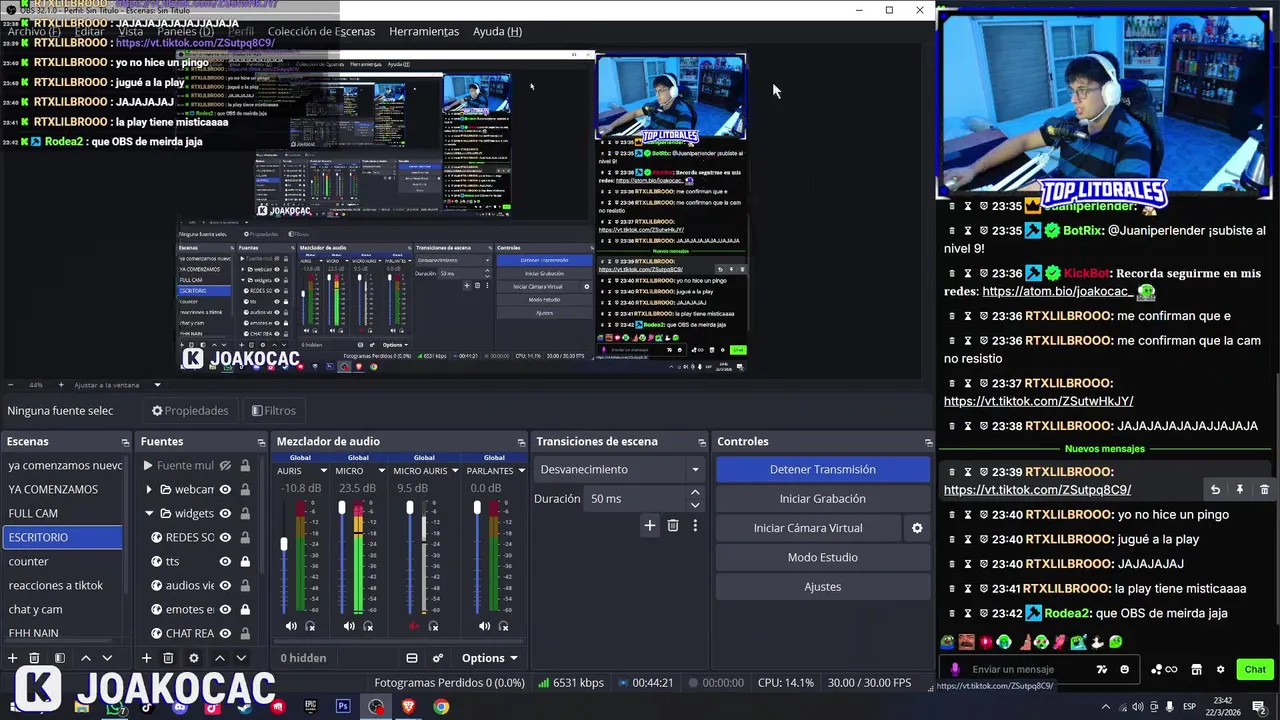Collapse the widgets source group
1280x720 pixels.
(149, 513)
